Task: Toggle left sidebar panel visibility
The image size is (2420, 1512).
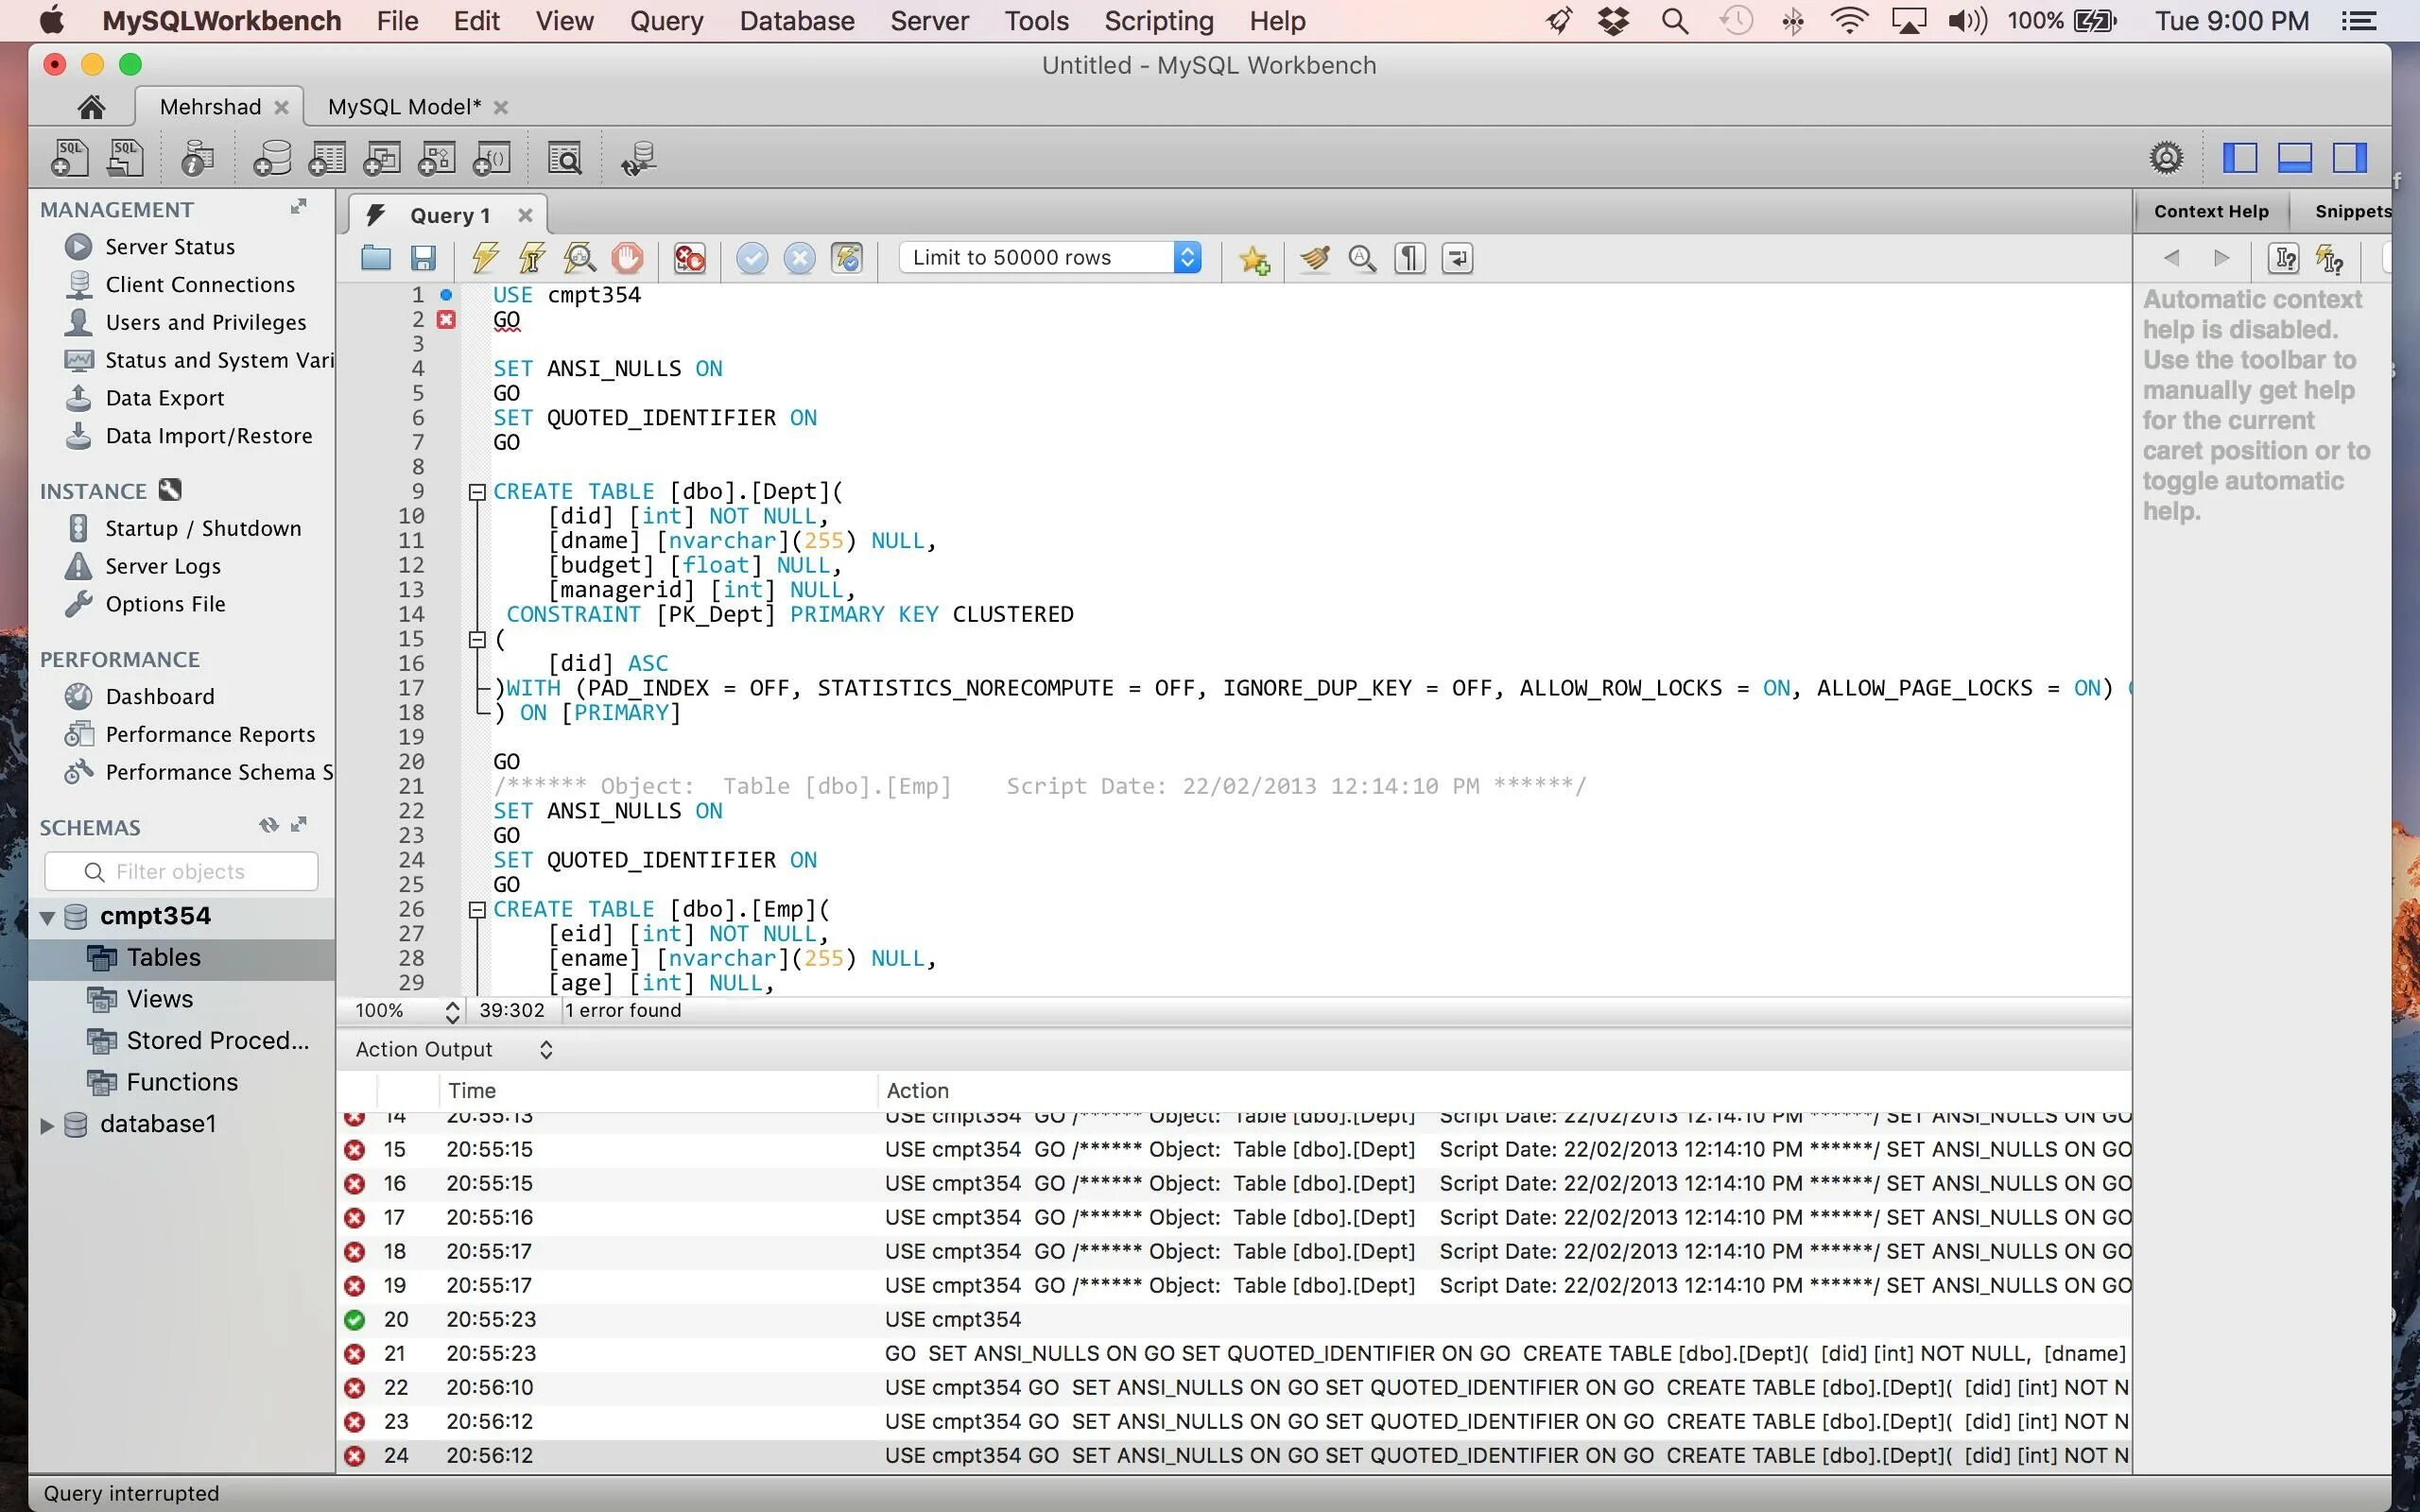Action: point(2239,158)
